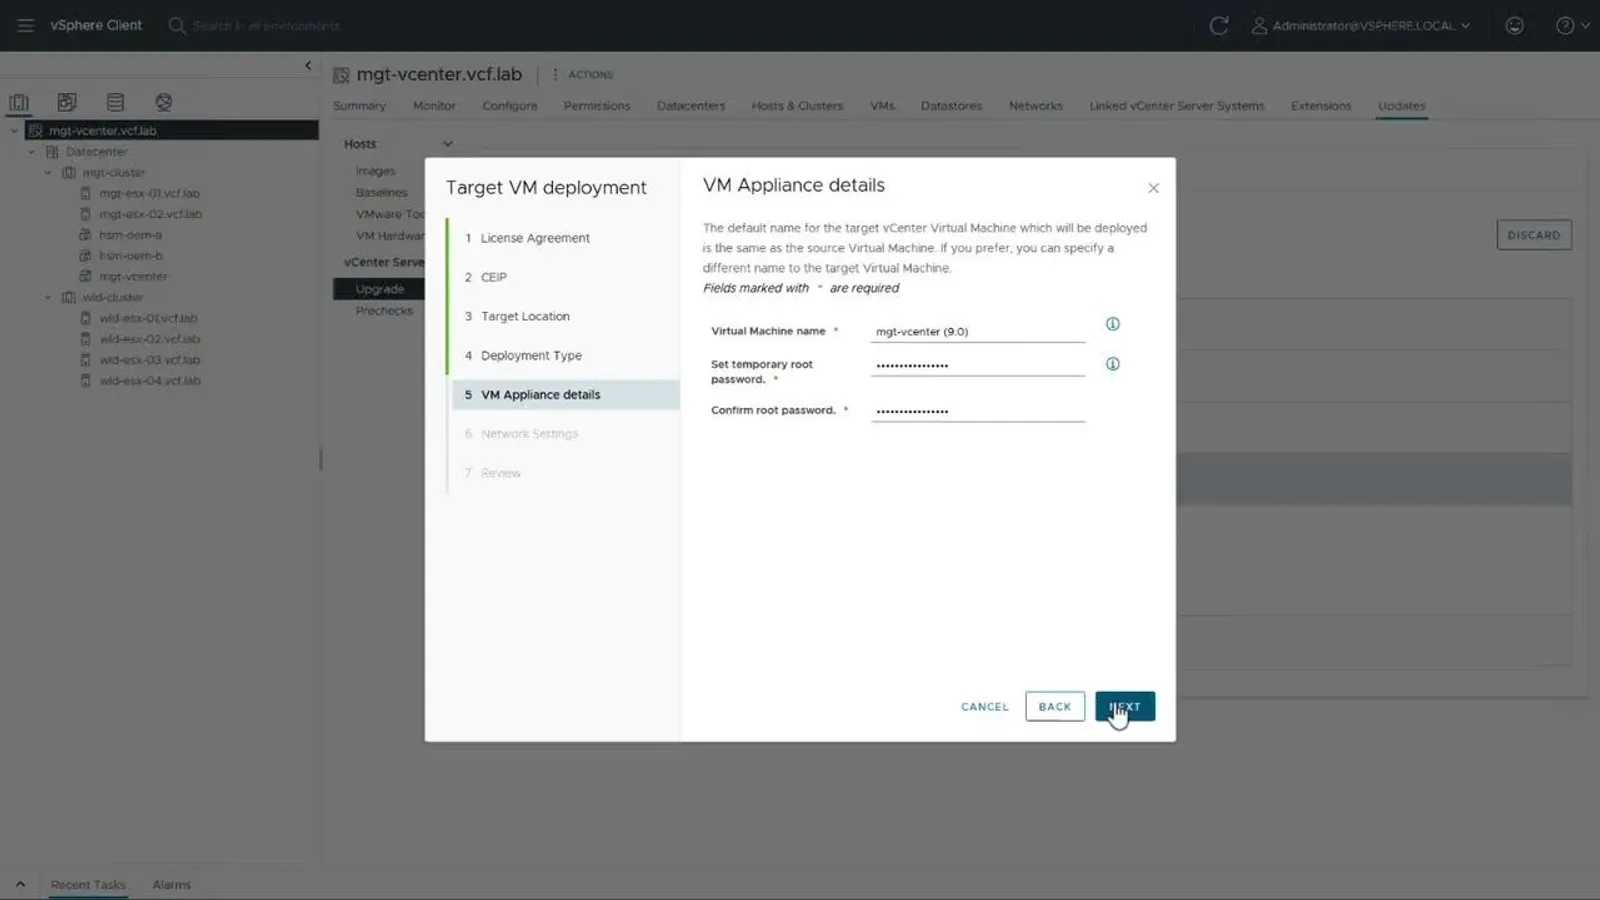Open the feedback smiley icon
Image resolution: width=1600 pixels, height=900 pixels.
click(1514, 25)
